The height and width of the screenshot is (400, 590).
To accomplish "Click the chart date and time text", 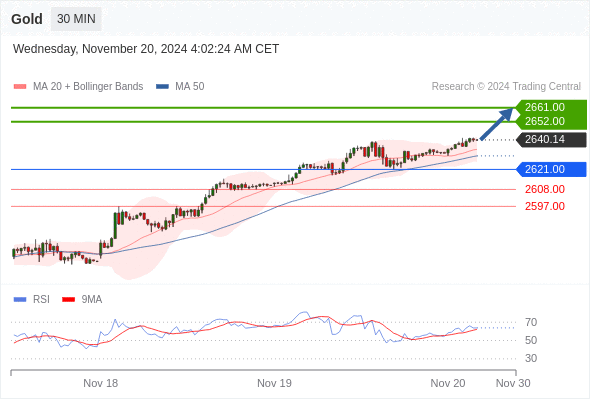I will tap(146, 49).
